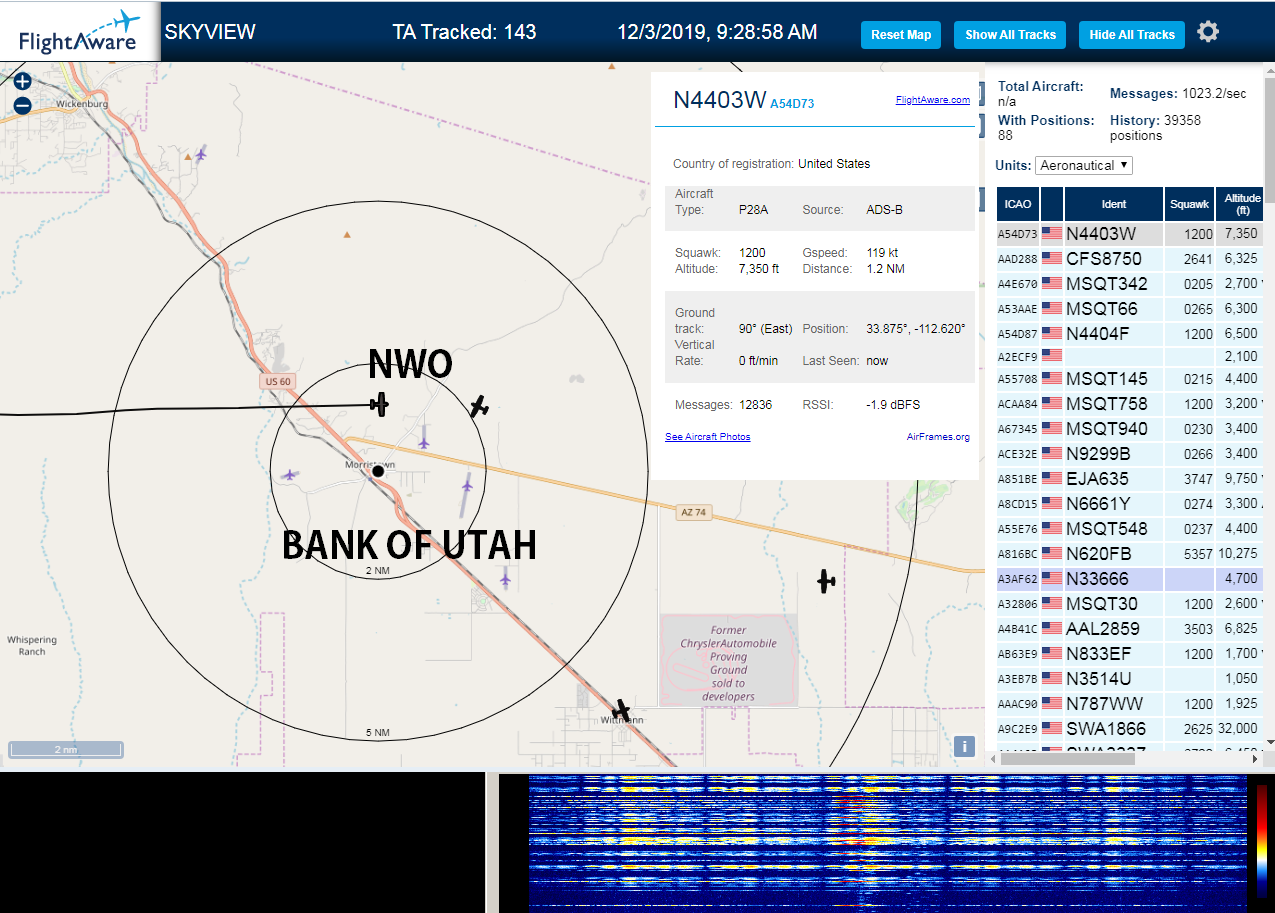Select the N833EF aircraft row
The image size is (1275, 913).
coord(1130,654)
